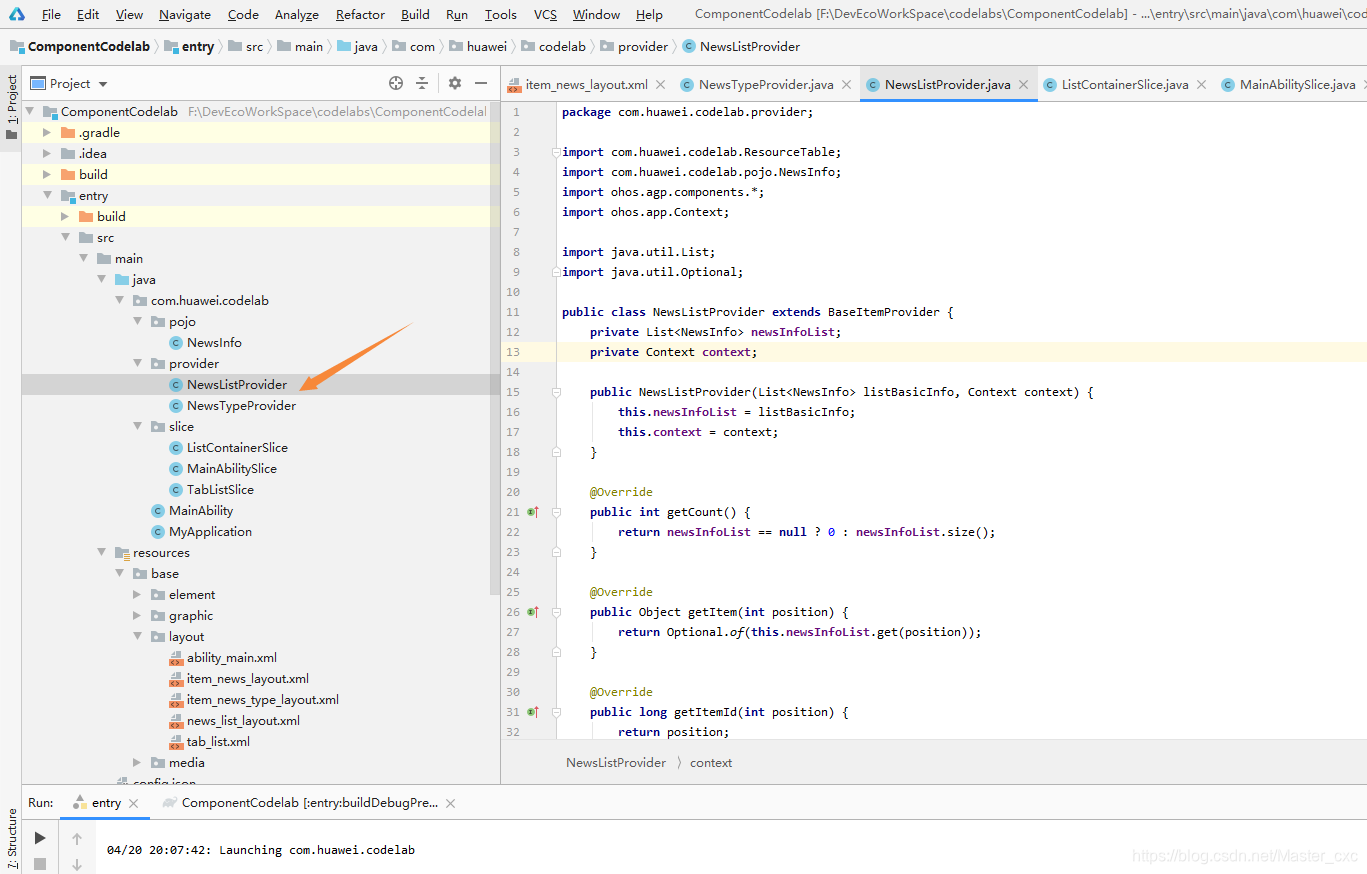Expand the media folder
This screenshot has height=874, width=1367.
pyautogui.click(x=137, y=763)
